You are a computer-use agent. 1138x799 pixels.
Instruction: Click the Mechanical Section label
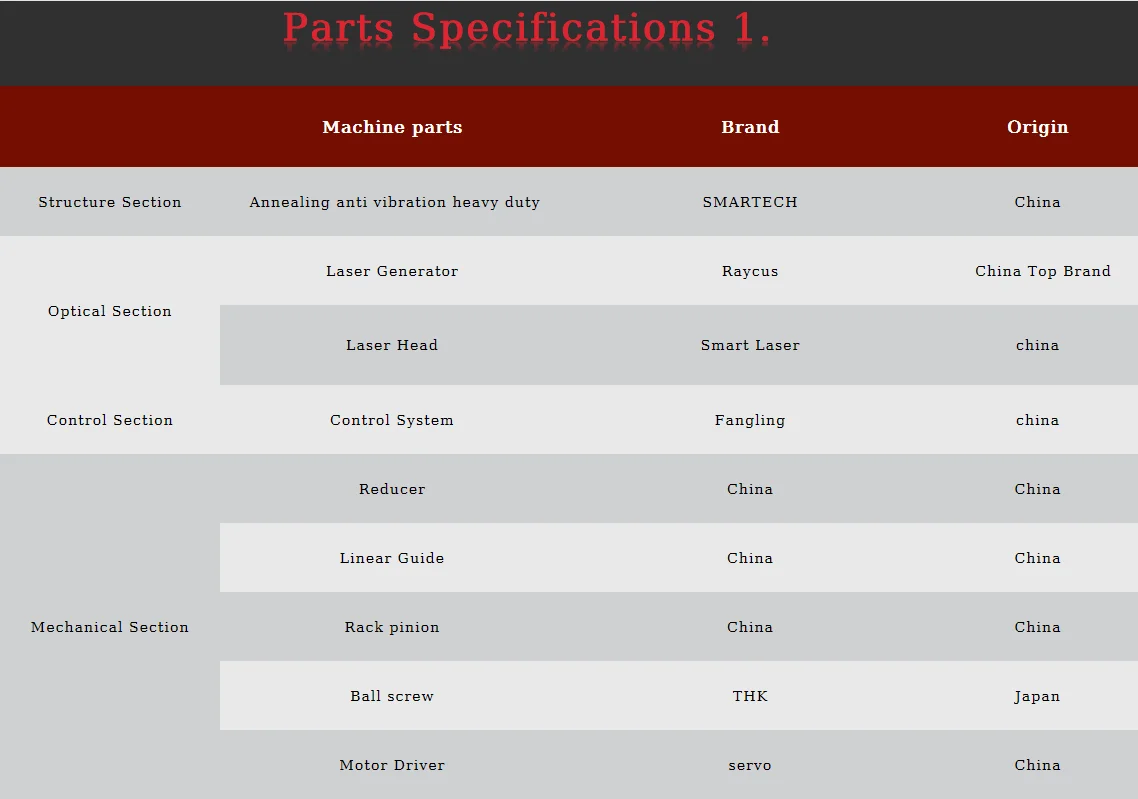pyautogui.click(x=110, y=626)
